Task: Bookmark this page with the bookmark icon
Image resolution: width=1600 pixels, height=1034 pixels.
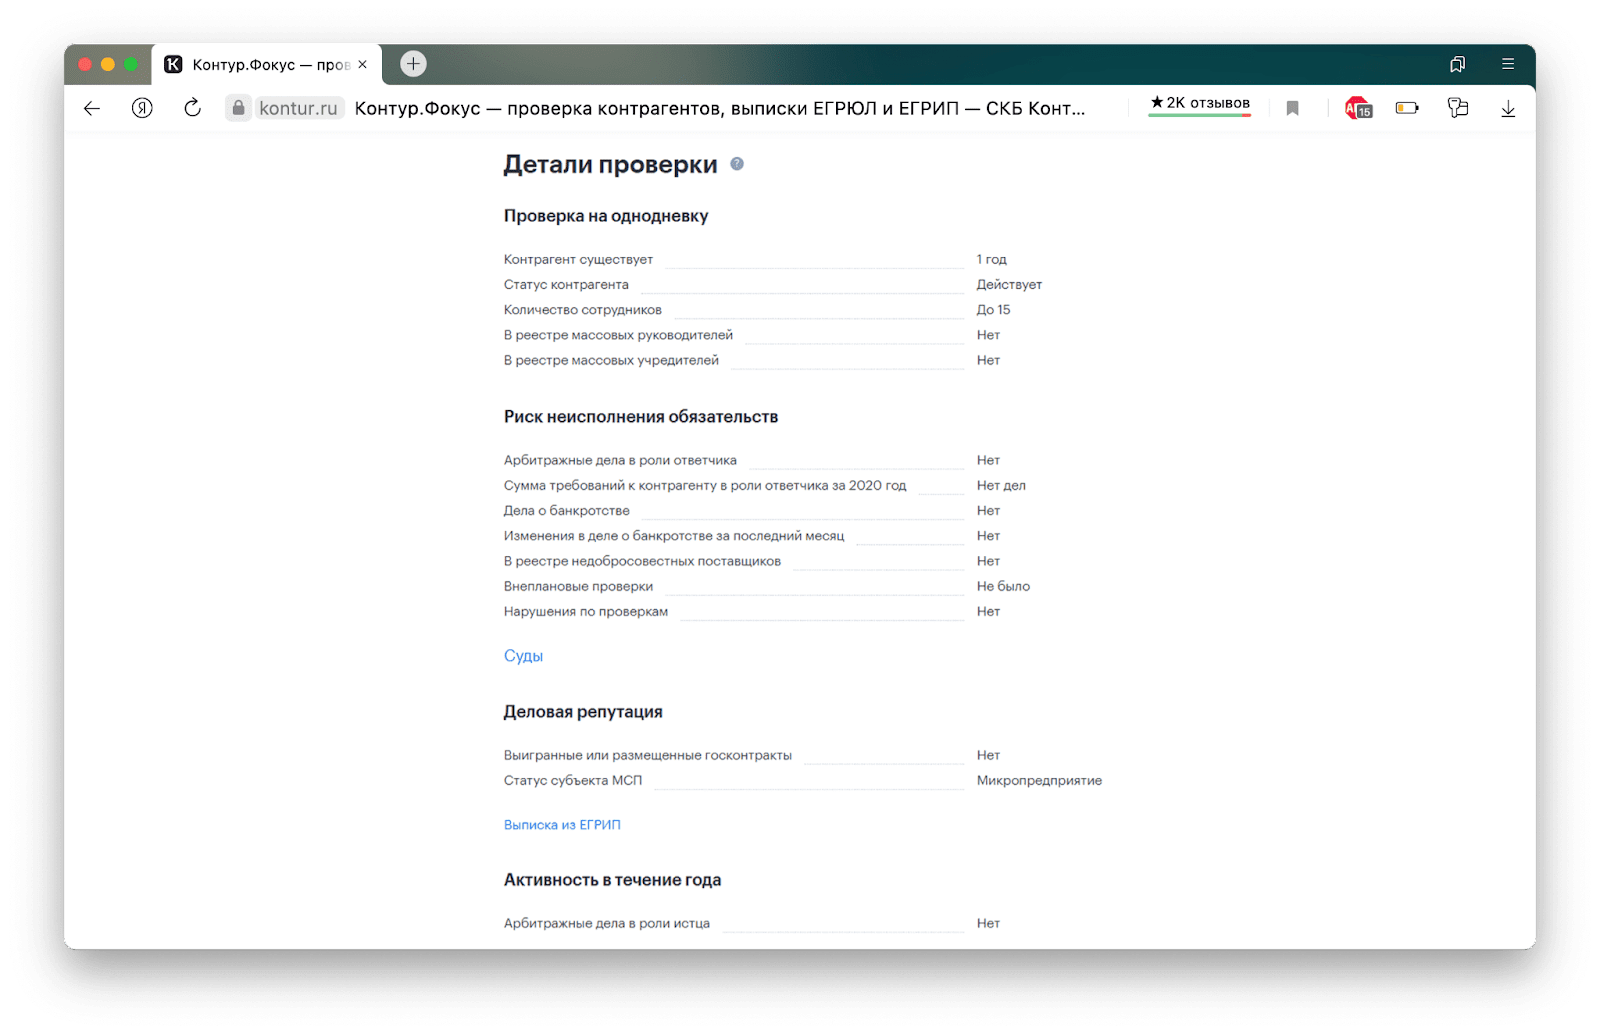Action: pyautogui.click(x=1292, y=108)
